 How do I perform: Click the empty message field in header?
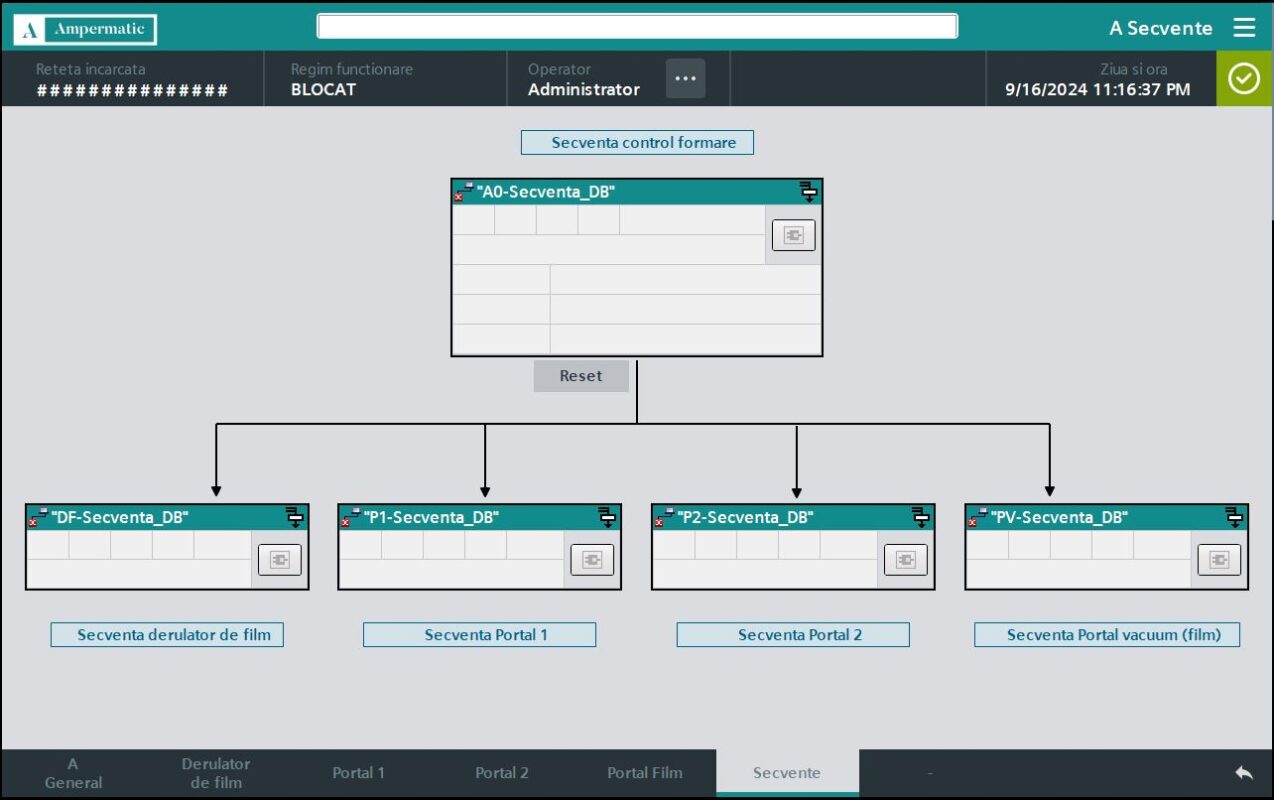click(x=637, y=27)
